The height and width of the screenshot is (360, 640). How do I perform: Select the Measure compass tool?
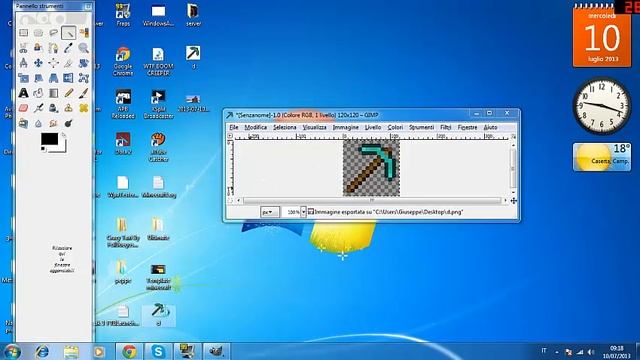pyautogui.click(x=23, y=63)
